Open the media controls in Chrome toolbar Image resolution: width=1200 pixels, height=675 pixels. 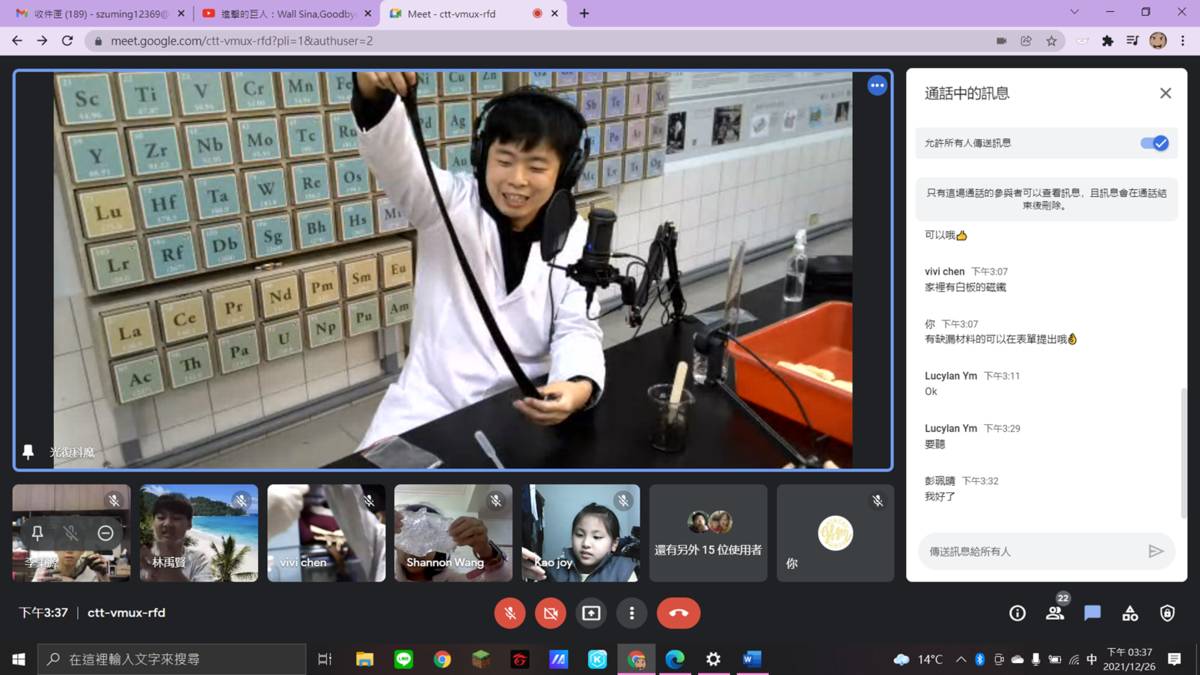click(x=1132, y=41)
